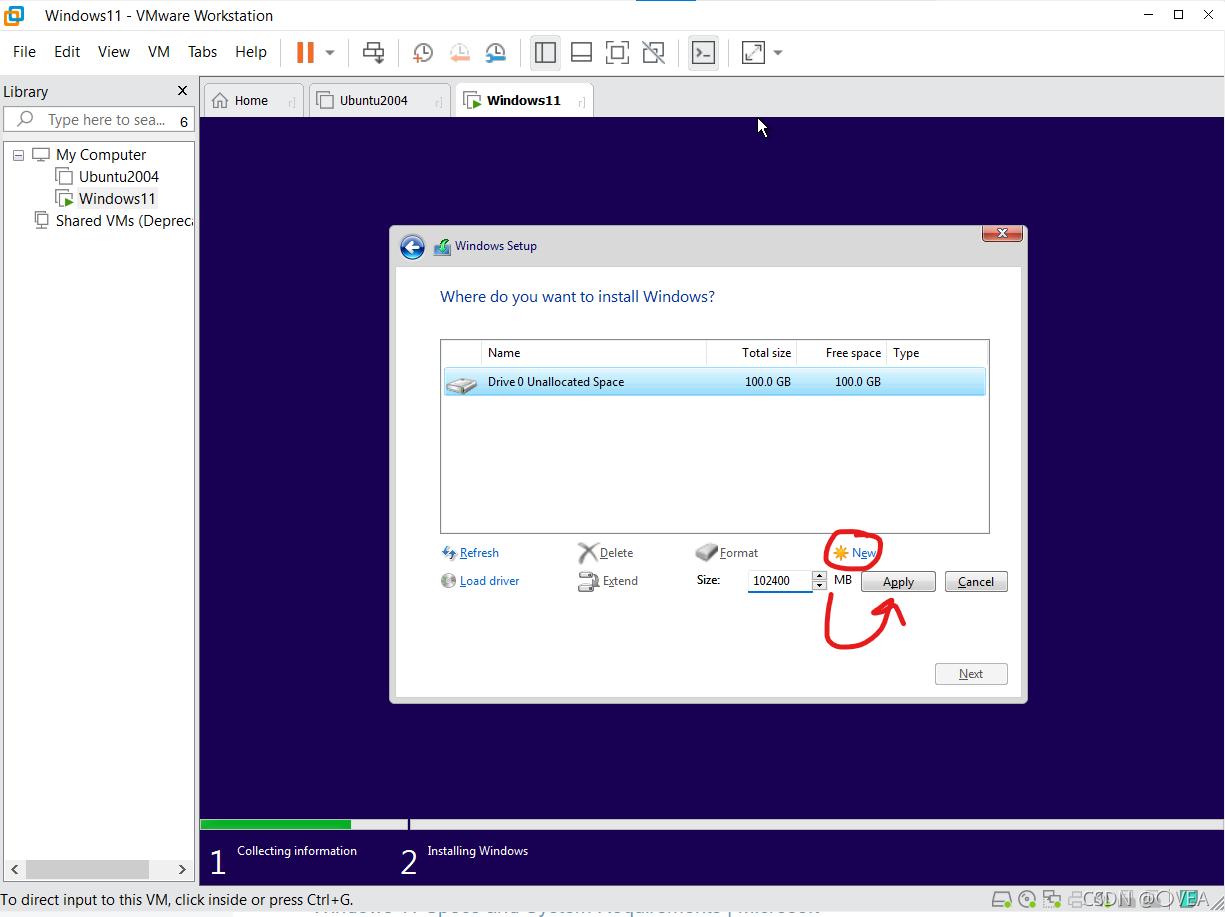Click the hard disk status bar icon
This screenshot has height=917, width=1225.
pyautogui.click(x=1004, y=898)
